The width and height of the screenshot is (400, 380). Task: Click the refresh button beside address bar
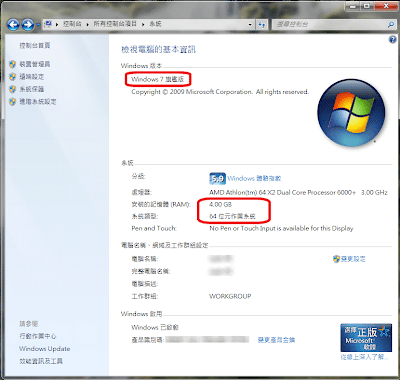click(262, 24)
